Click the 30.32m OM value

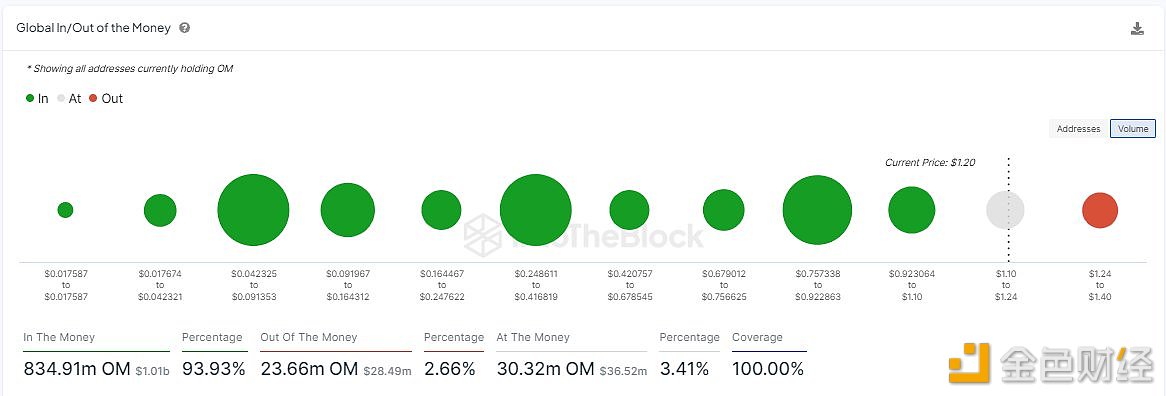545,369
